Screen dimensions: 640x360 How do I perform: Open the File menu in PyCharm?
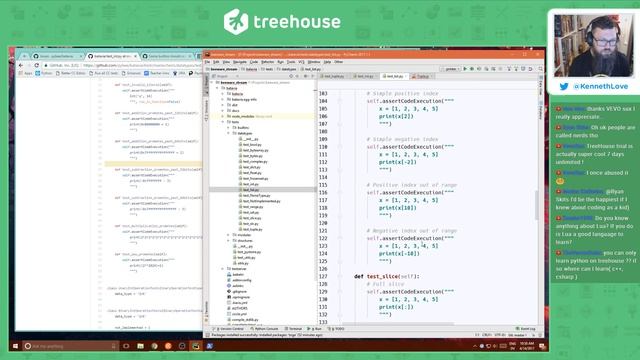(207, 62)
